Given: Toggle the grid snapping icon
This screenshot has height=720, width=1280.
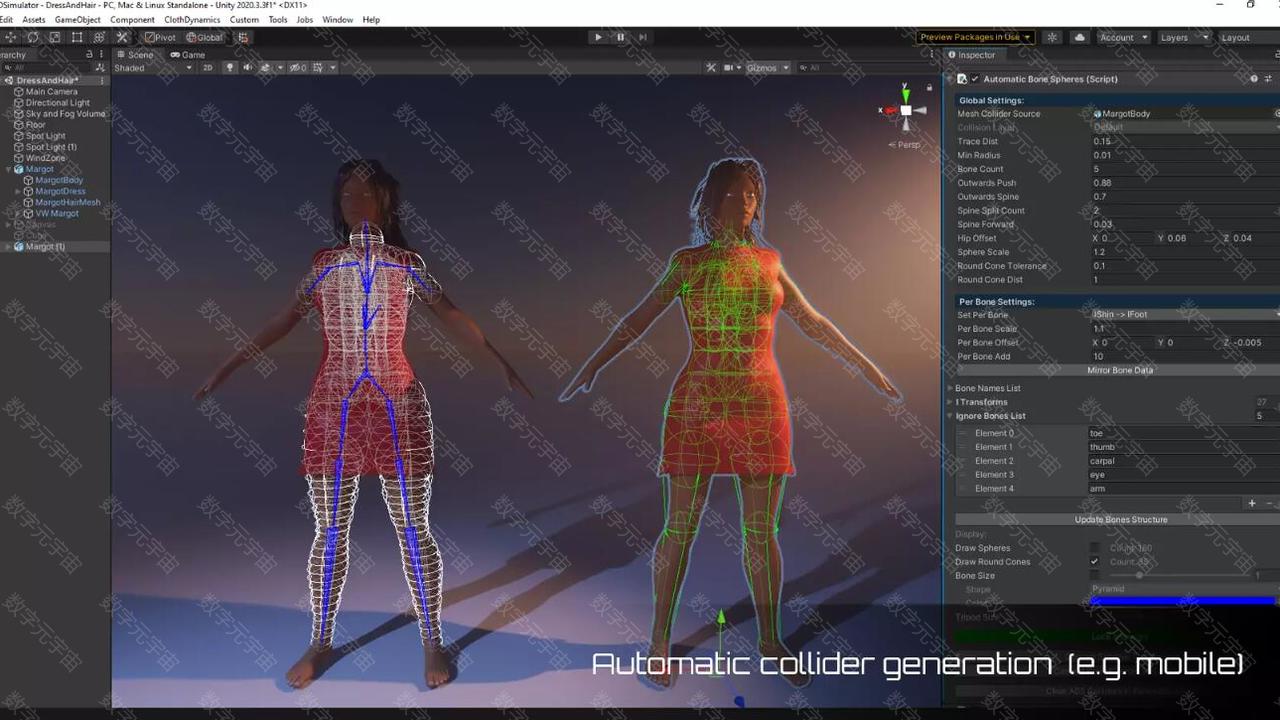Looking at the screenshot, I should point(243,37).
